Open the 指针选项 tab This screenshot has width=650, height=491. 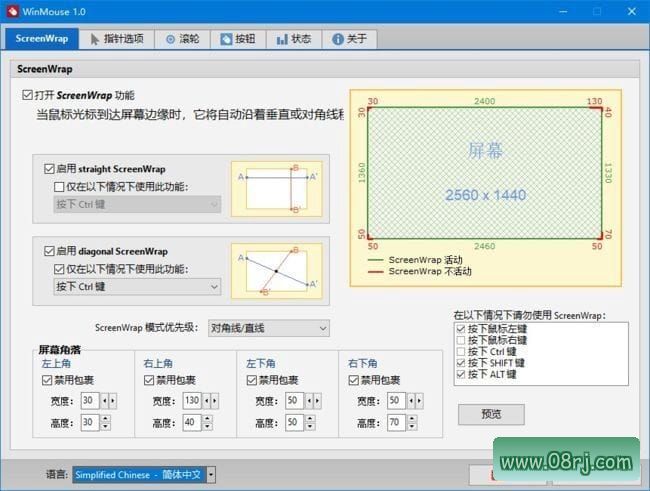coord(117,39)
